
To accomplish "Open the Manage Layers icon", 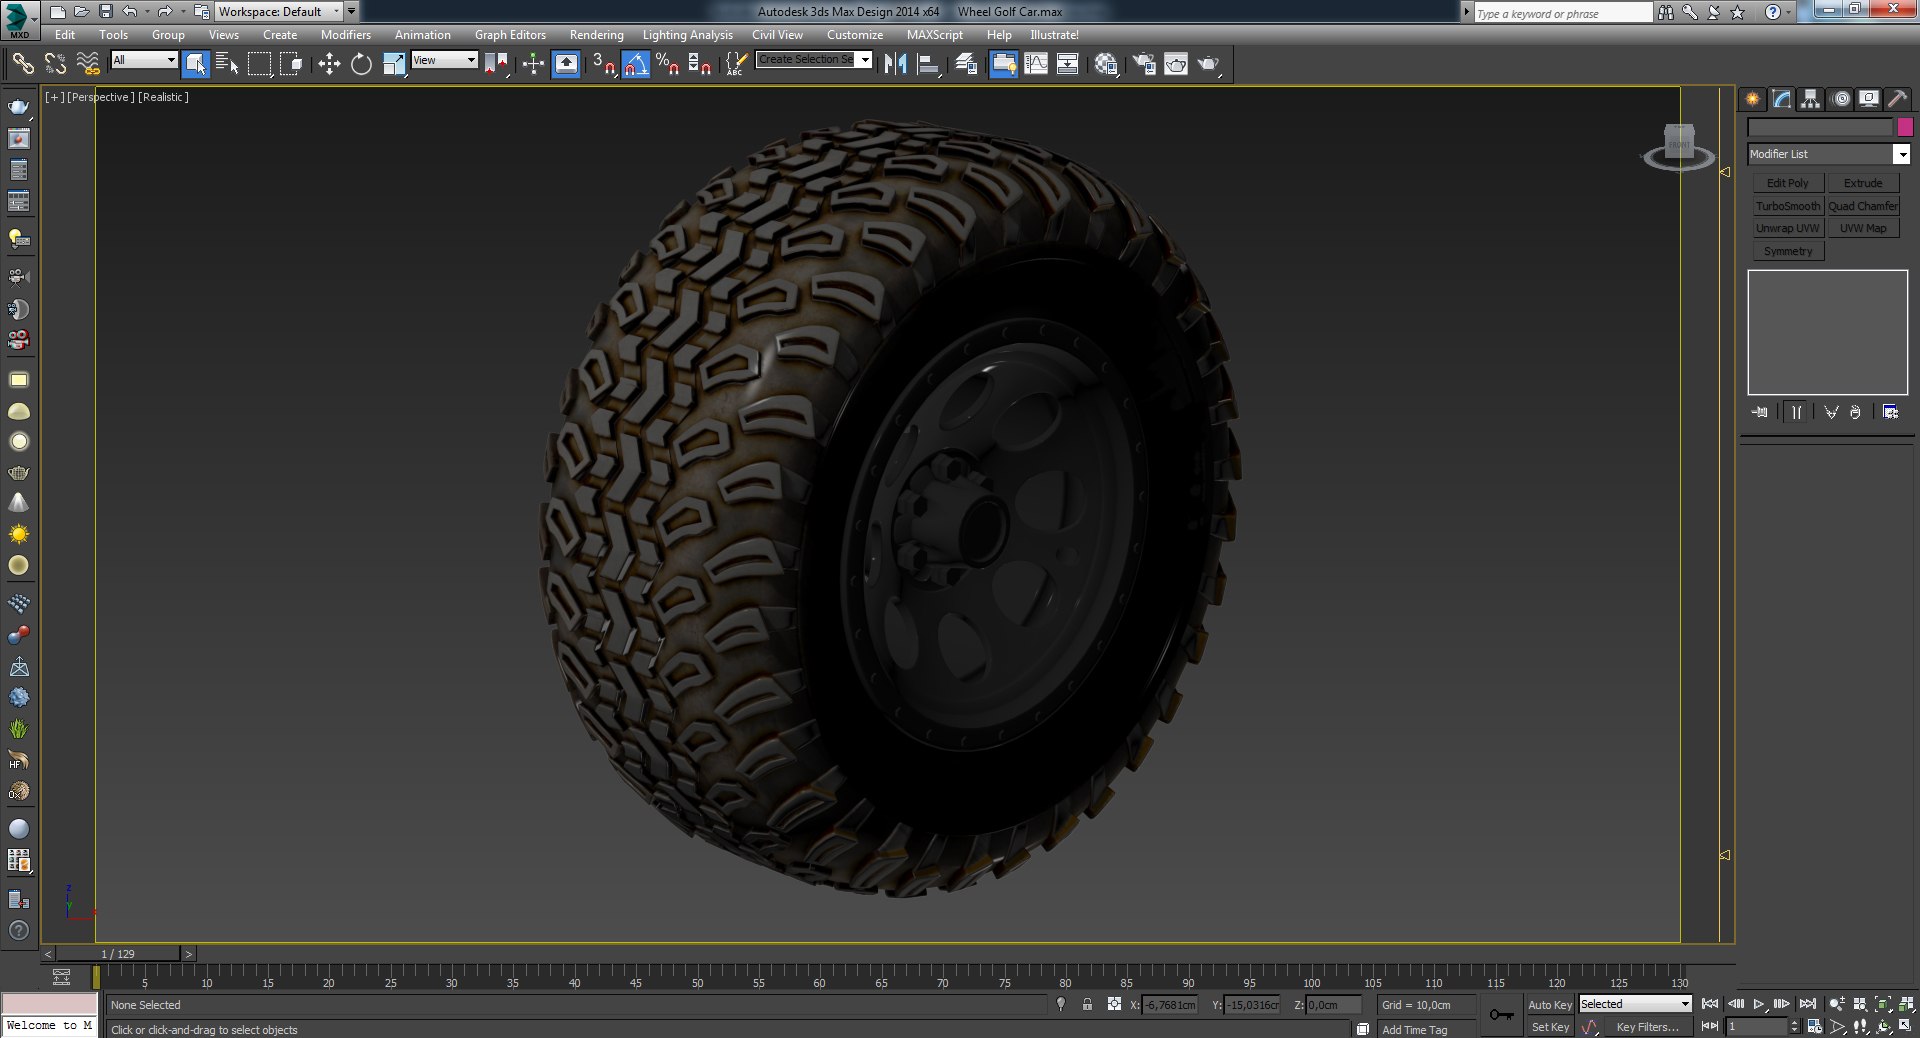I will pos(966,64).
